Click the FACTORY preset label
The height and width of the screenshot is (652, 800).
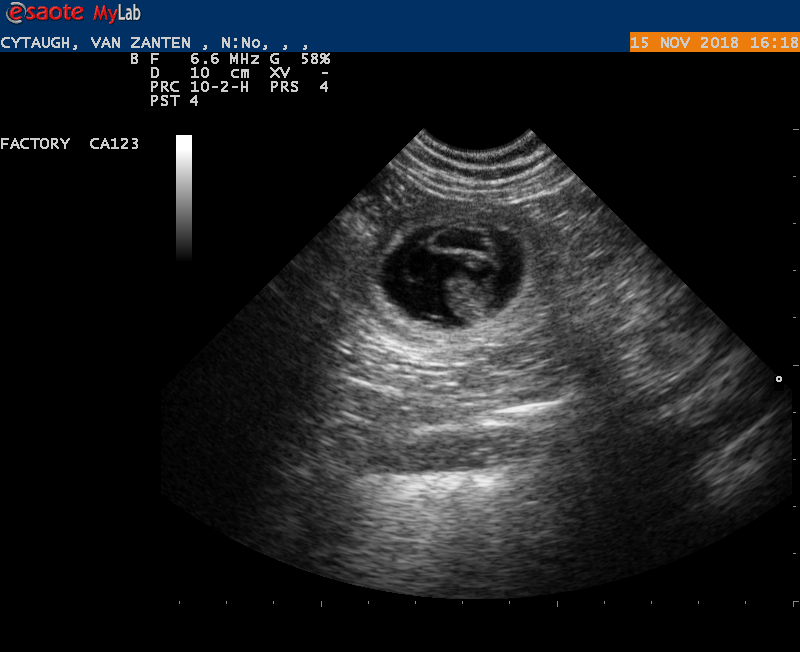coord(35,144)
